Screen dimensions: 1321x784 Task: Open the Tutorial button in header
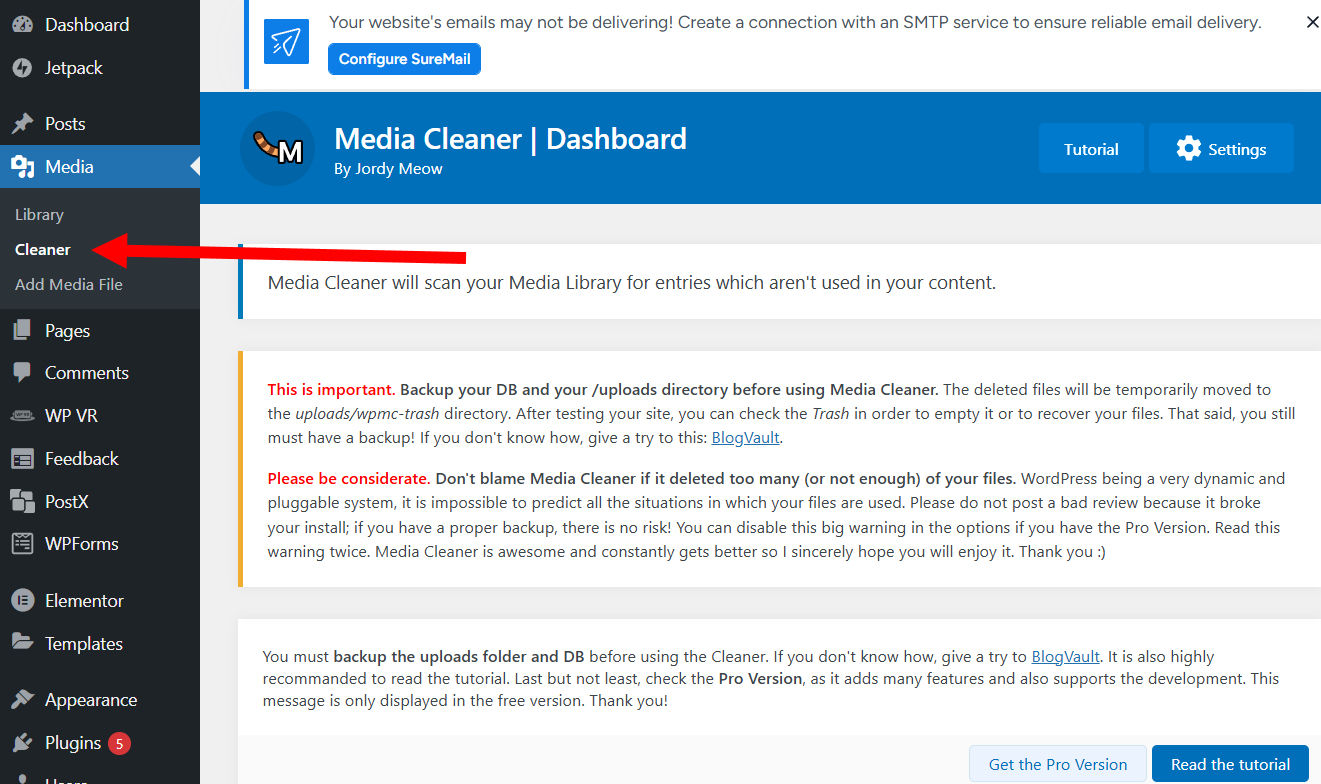pos(1091,149)
